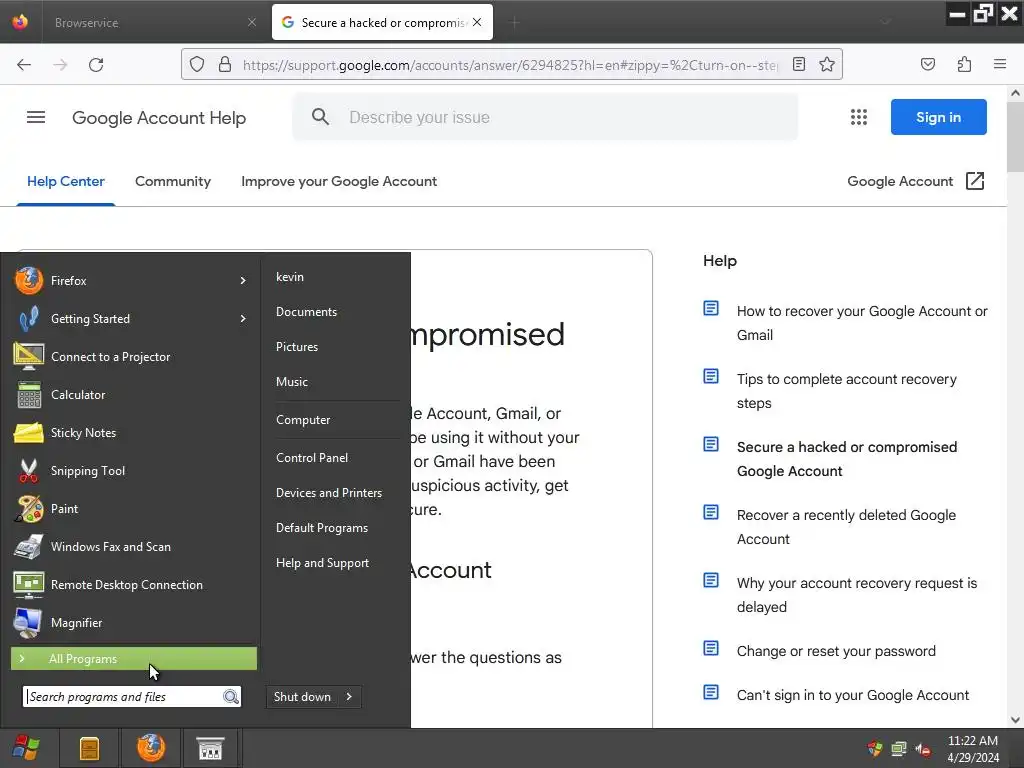Open Improve your Google Account tab

point(339,182)
